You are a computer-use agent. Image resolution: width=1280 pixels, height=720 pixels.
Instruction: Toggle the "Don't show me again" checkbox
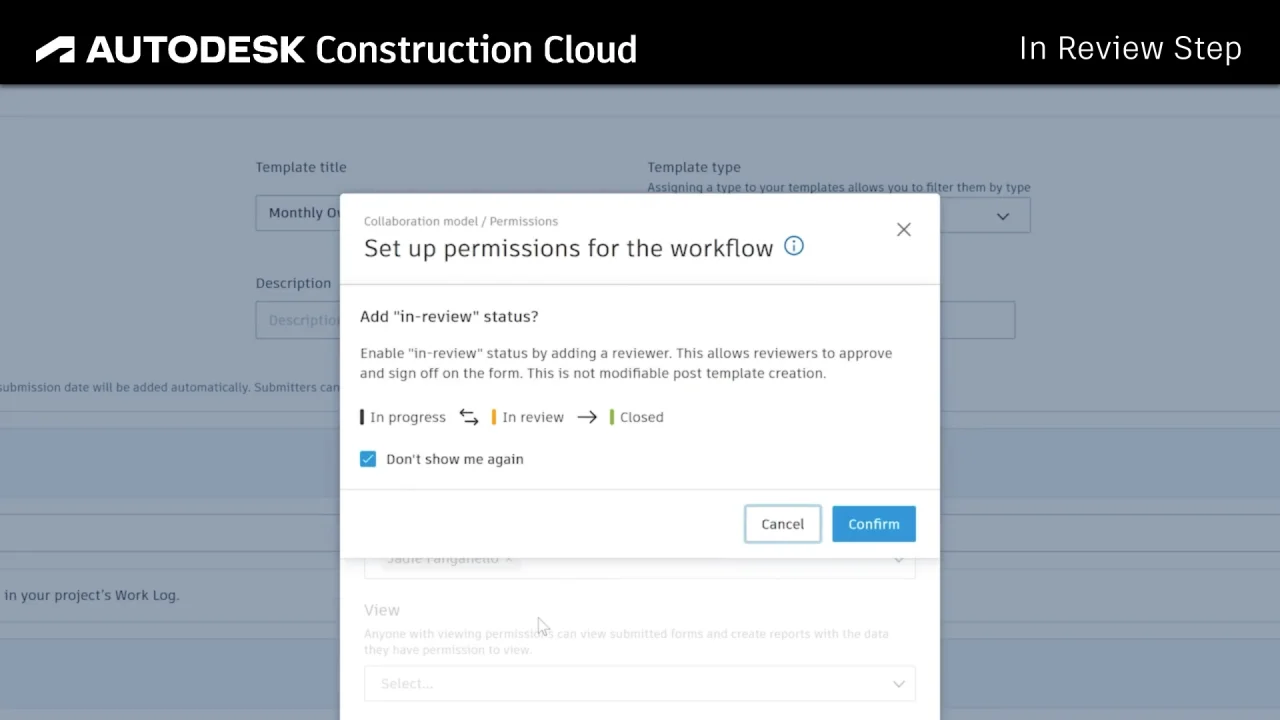[368, 459]
